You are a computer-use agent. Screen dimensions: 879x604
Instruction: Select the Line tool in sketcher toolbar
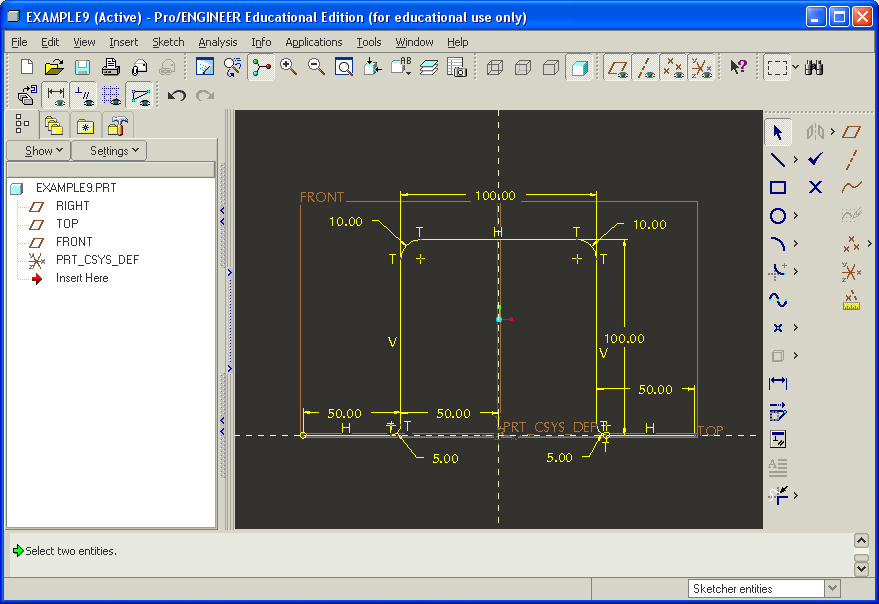[778, 159]
